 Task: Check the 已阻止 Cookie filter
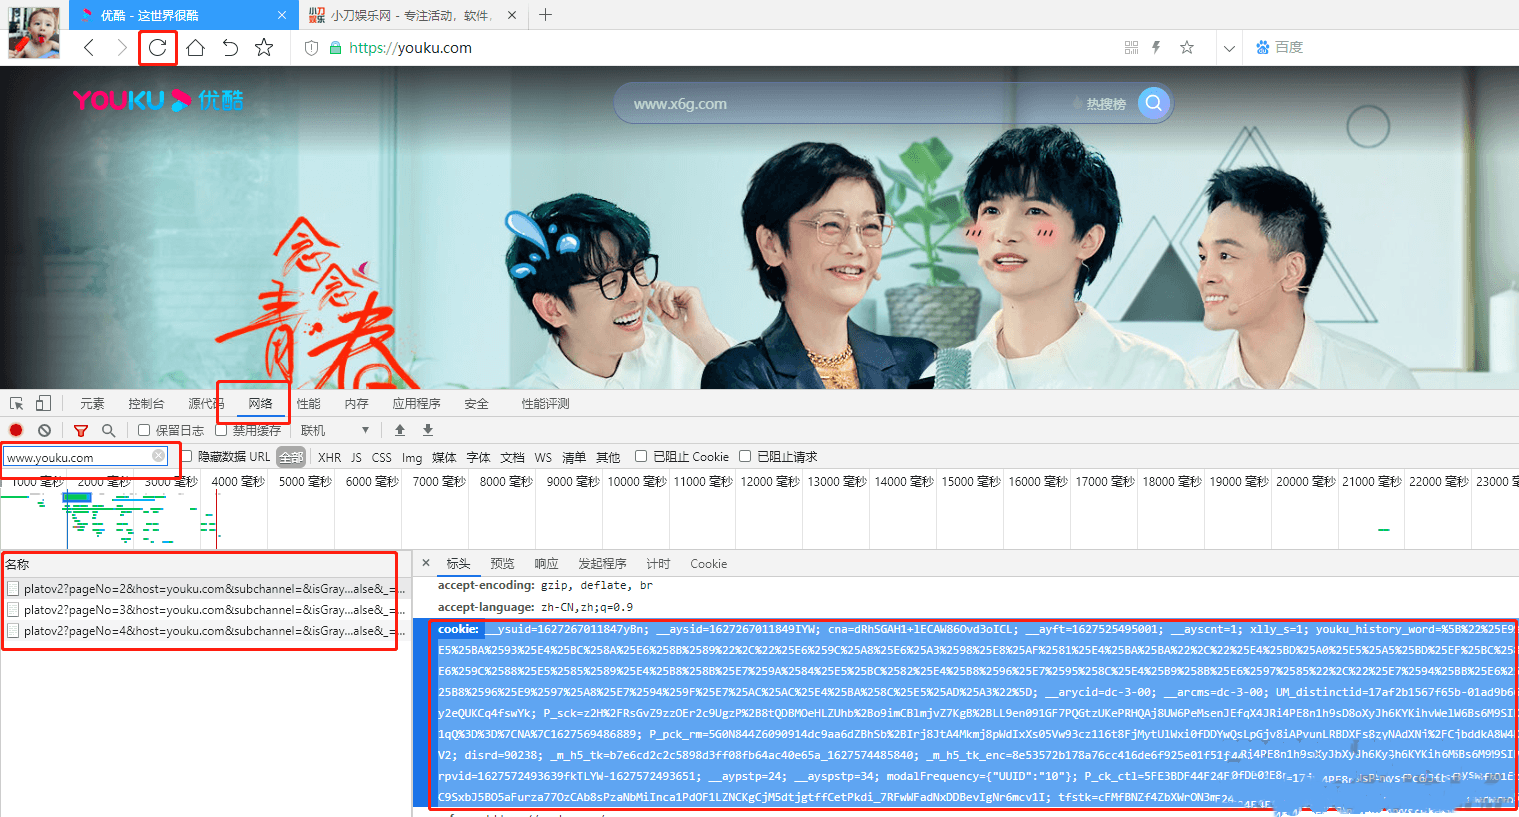[640, 456]
